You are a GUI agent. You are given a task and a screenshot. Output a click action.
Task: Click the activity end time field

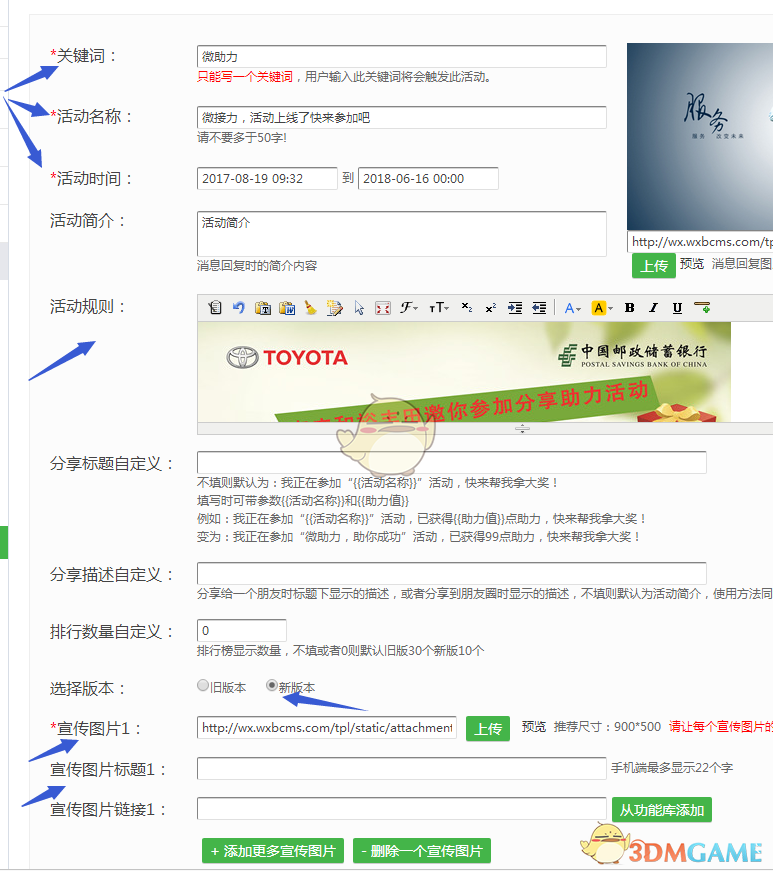[428, 178]
